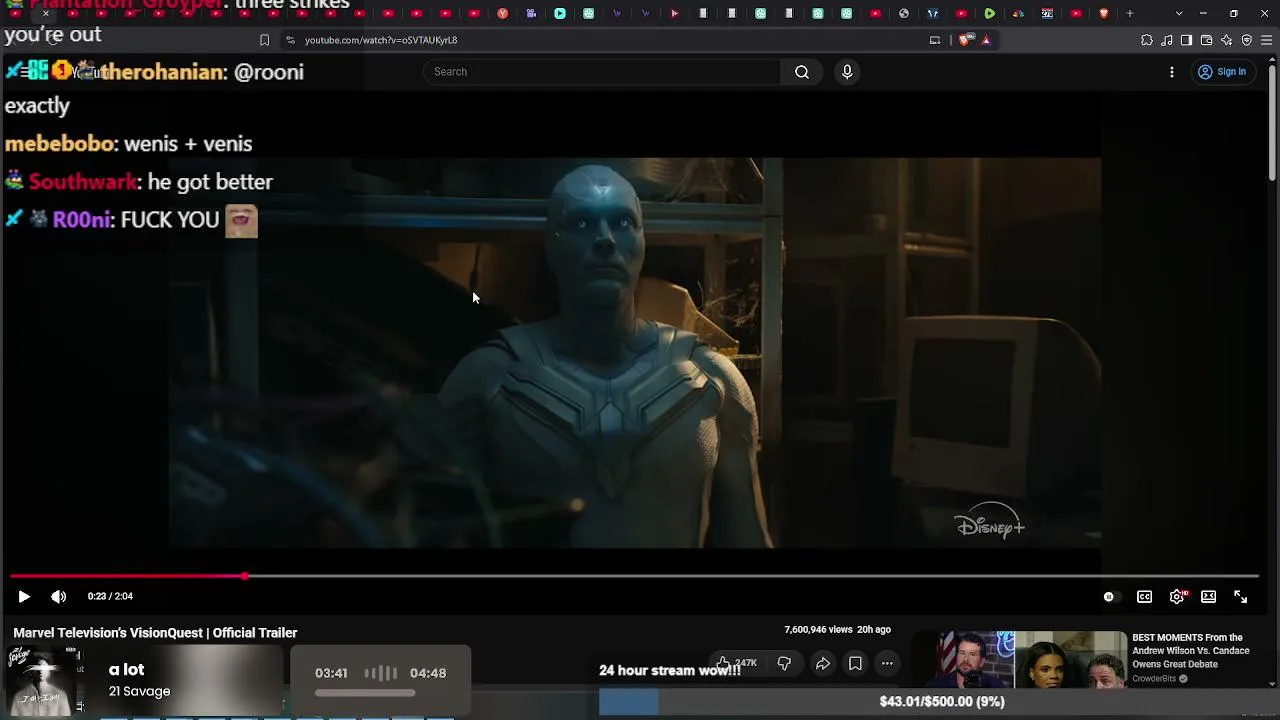1280x720 pixels.
Task: Click chat username 'mebebobo'
Action: point(60,144)
